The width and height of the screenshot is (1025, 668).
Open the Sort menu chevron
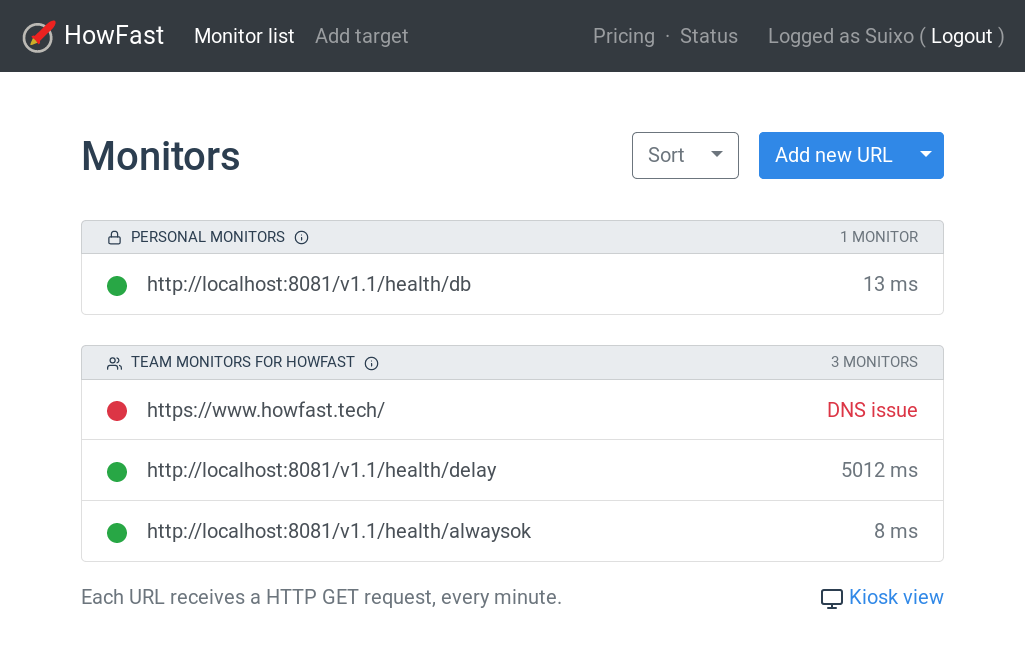click(x=716, y=155)
